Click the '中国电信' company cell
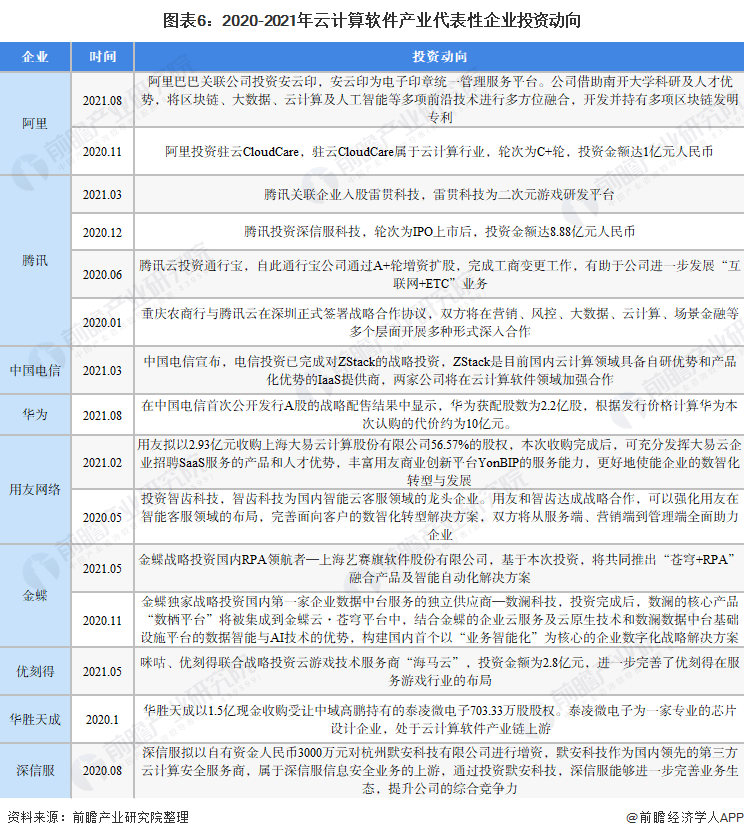 35,370
